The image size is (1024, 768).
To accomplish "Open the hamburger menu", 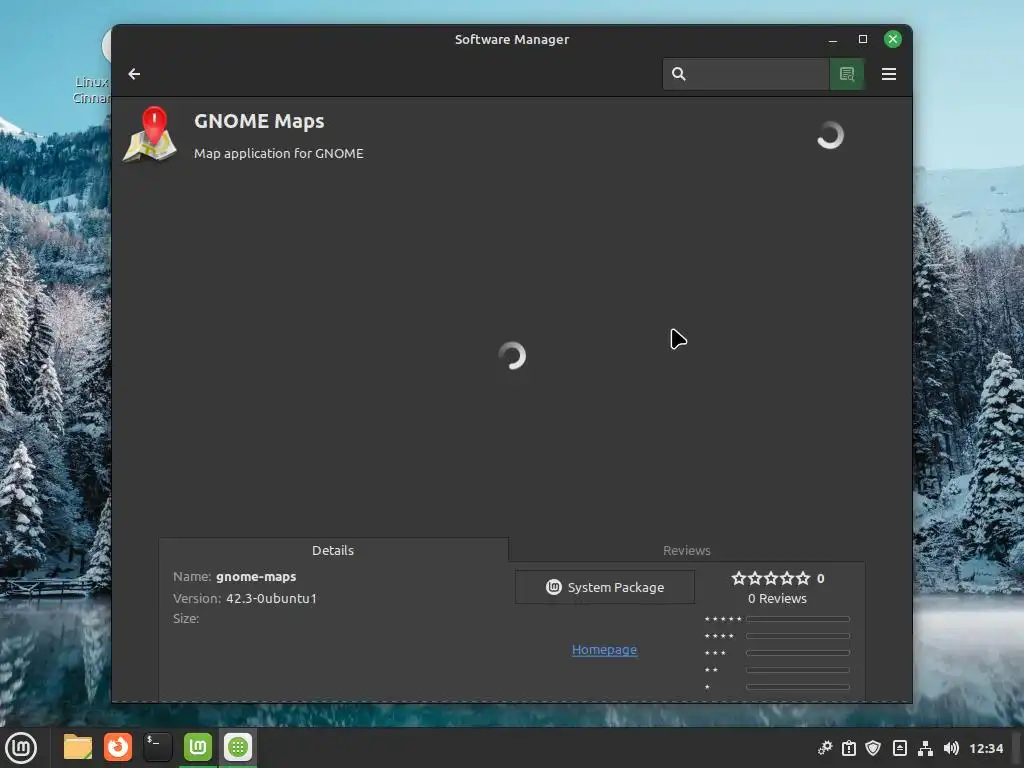I will pos(888,74).
